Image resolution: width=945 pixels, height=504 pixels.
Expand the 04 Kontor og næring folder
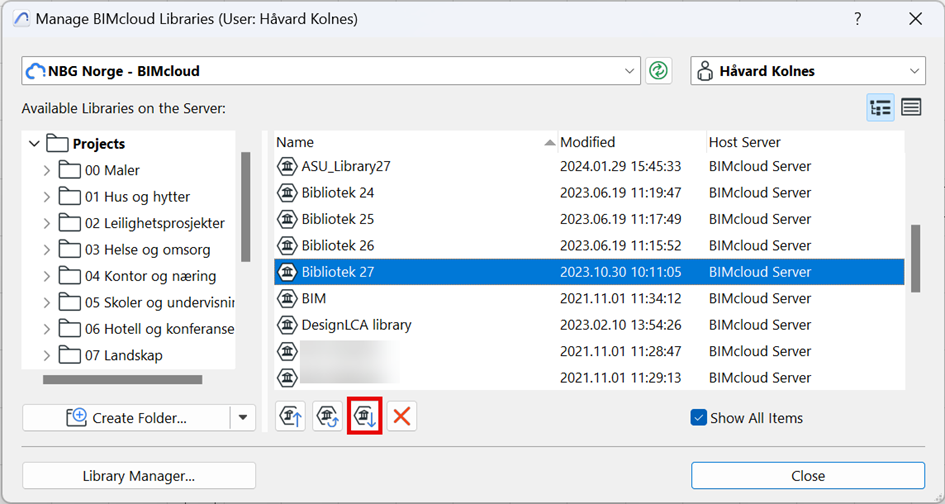(x=47, y=277)
